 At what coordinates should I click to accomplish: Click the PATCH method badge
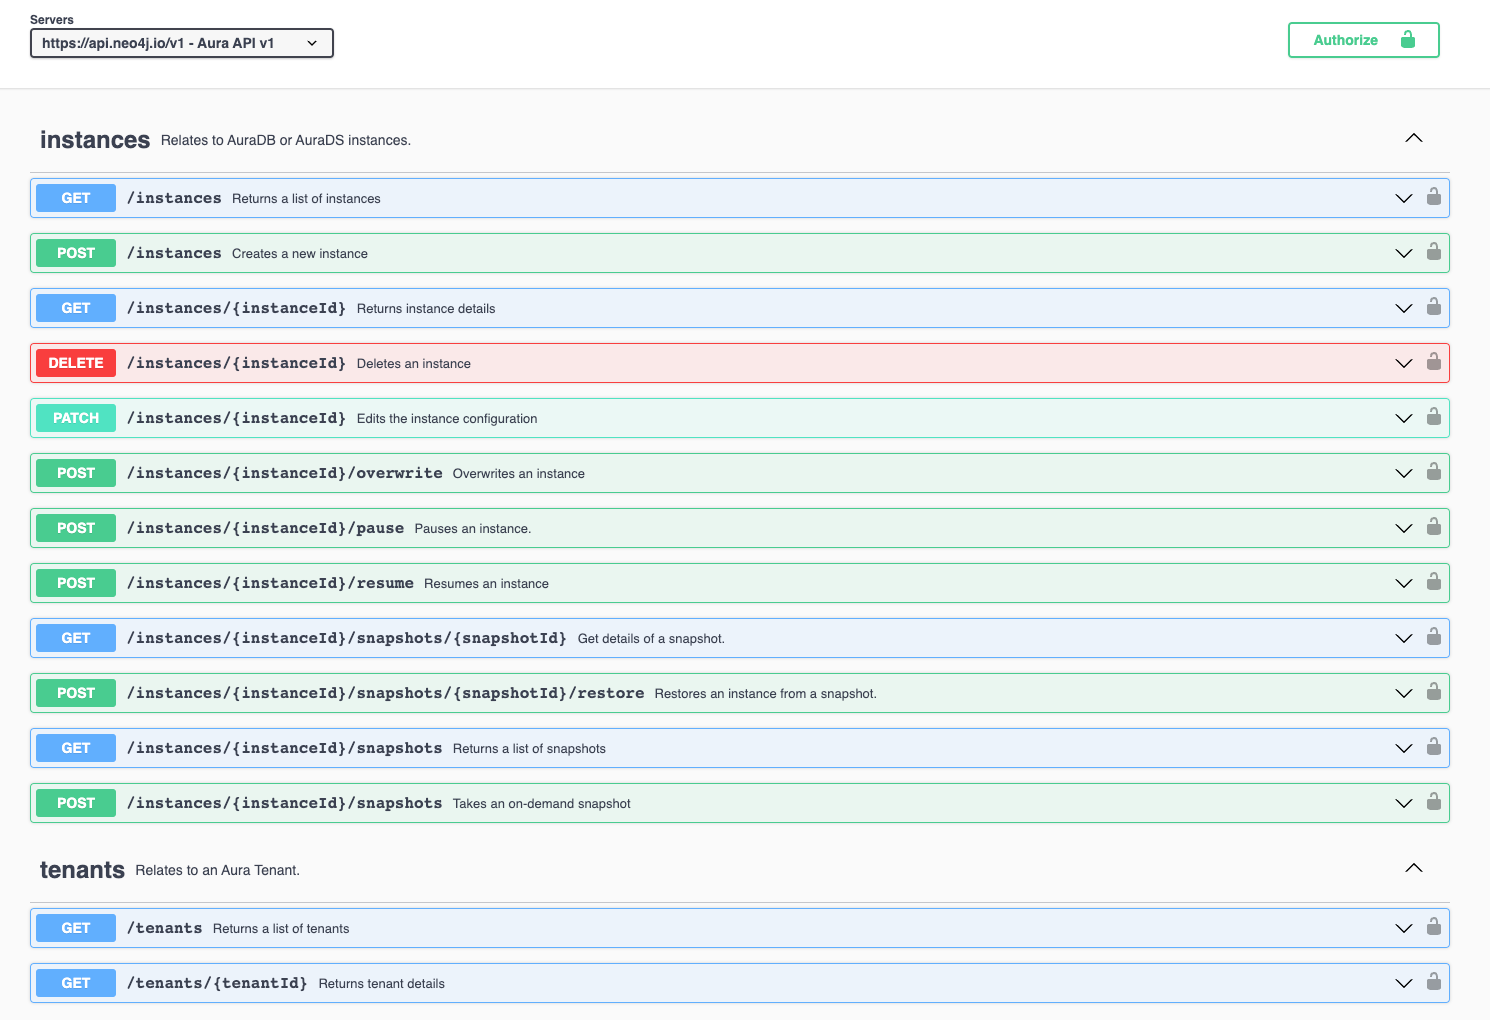[76, 418]
